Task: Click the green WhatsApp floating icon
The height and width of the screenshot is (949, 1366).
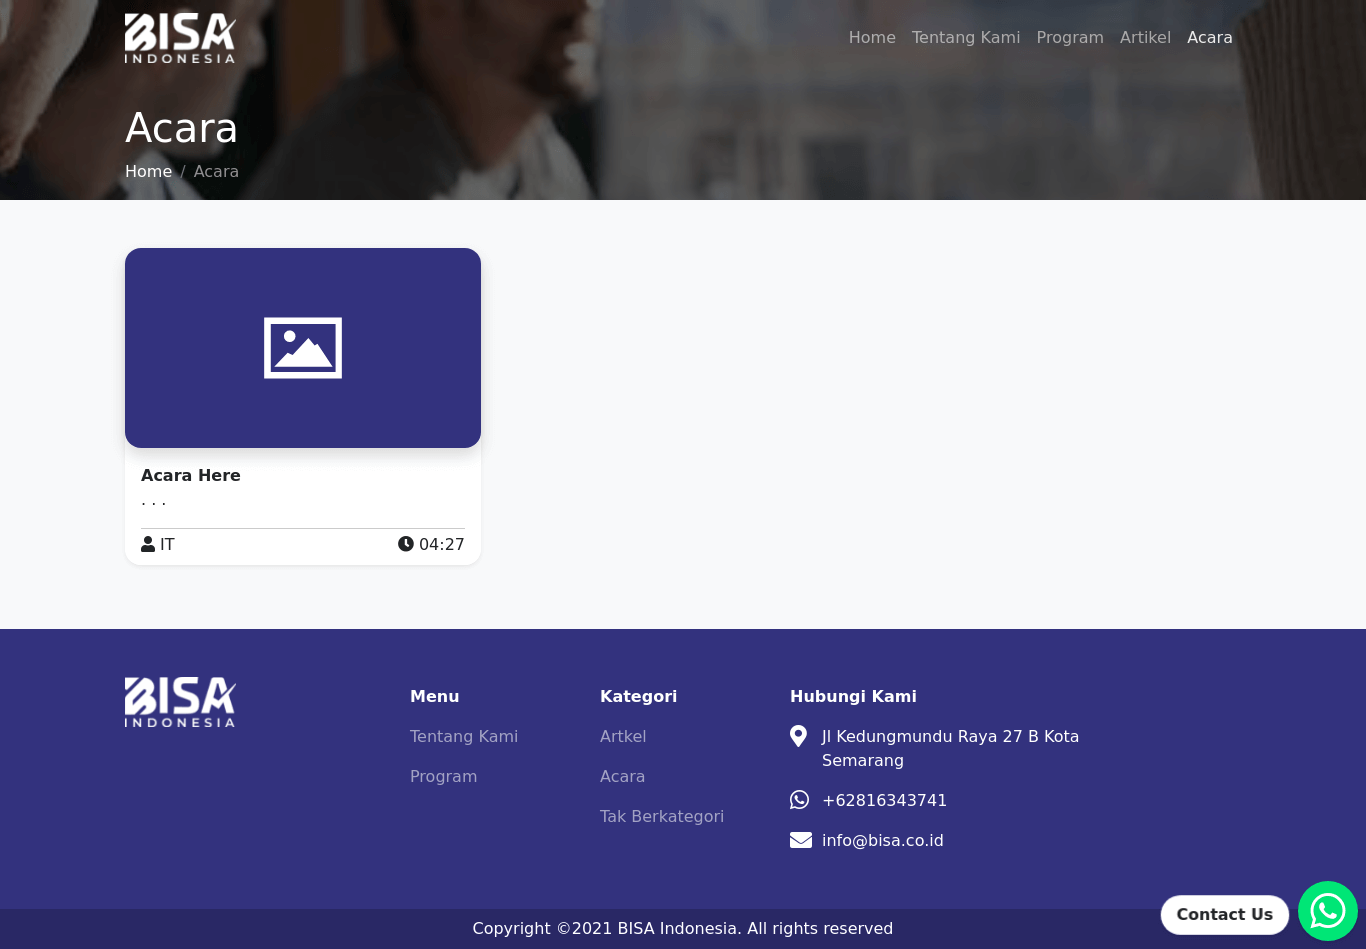Action: click(x=1328, y=911)
